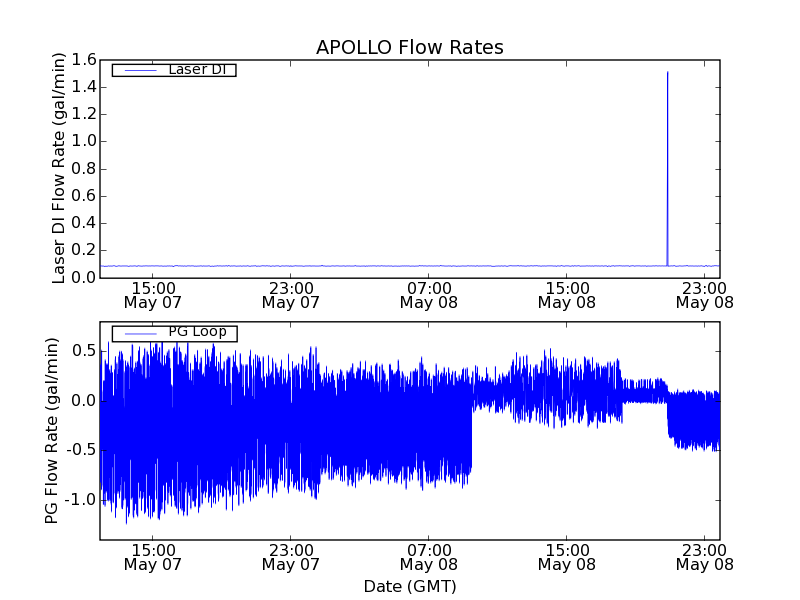
Task: Click 15:00 May 07 tick under top plot
Action: [152, 294]
